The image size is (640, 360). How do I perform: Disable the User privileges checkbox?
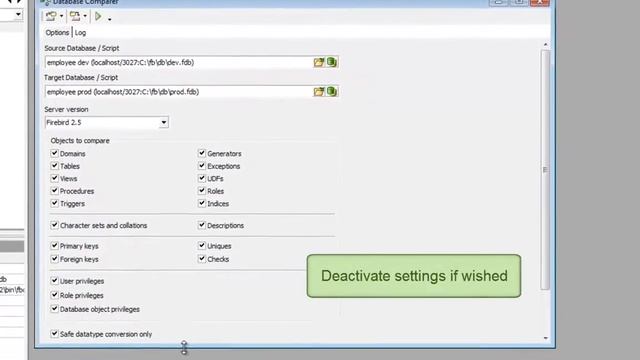point(54,281)
